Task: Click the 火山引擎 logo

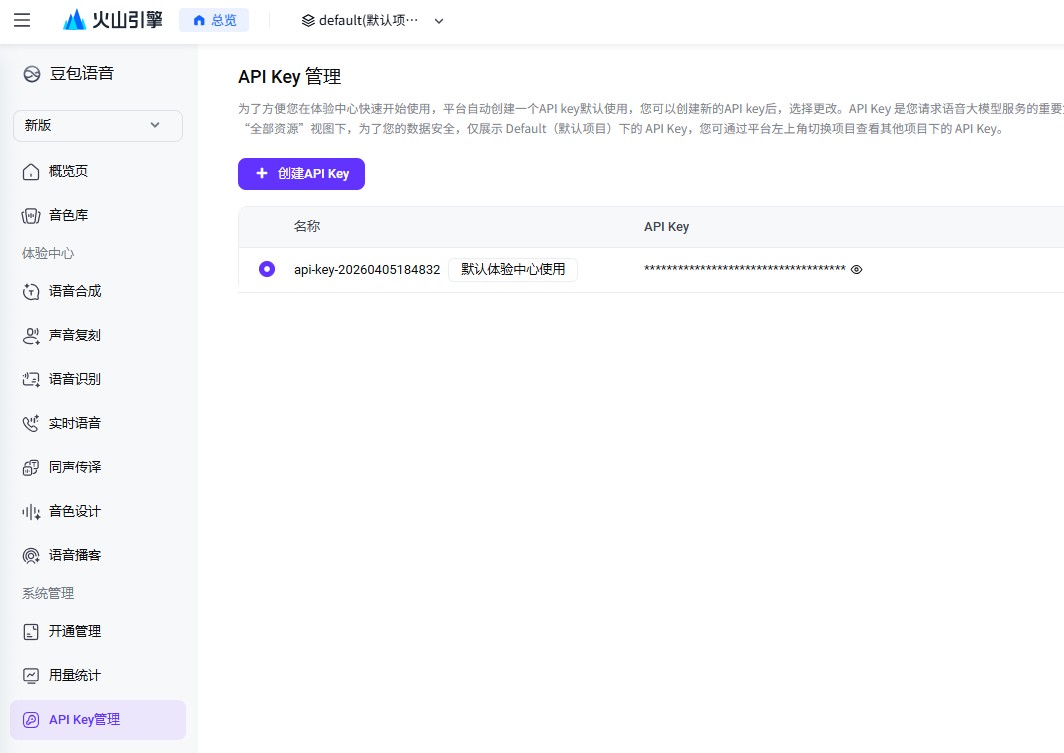Action: pyautogui.click(x=112, y=20)
